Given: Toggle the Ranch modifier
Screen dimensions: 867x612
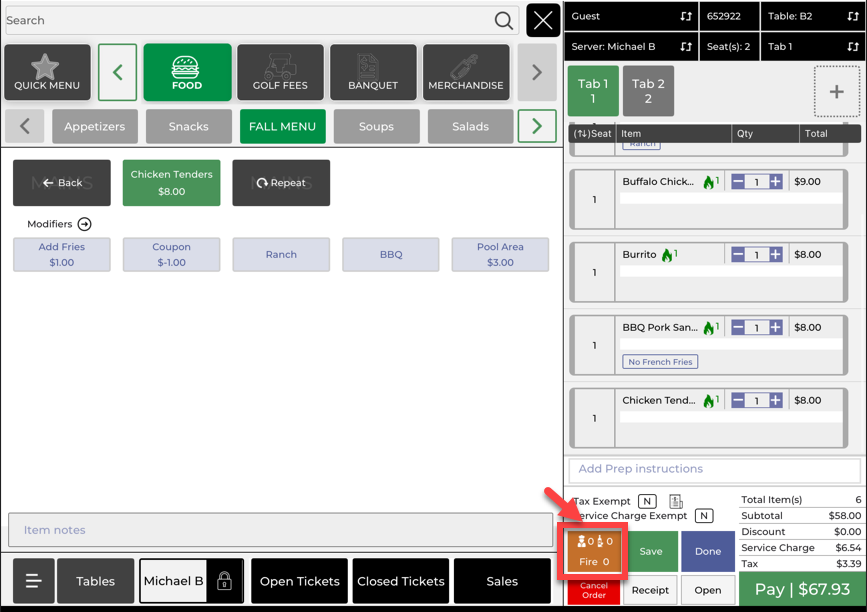Looking at the screenshot, I should click(x=281, y=255).
